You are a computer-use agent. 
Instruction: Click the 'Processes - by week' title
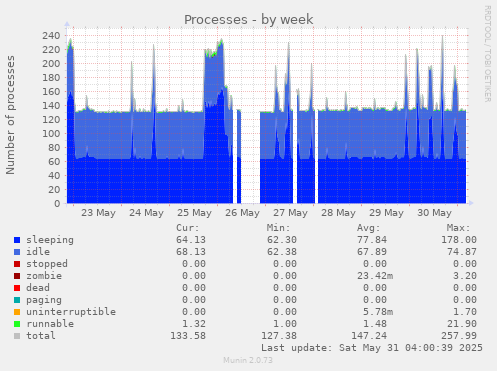coord(249,20)
